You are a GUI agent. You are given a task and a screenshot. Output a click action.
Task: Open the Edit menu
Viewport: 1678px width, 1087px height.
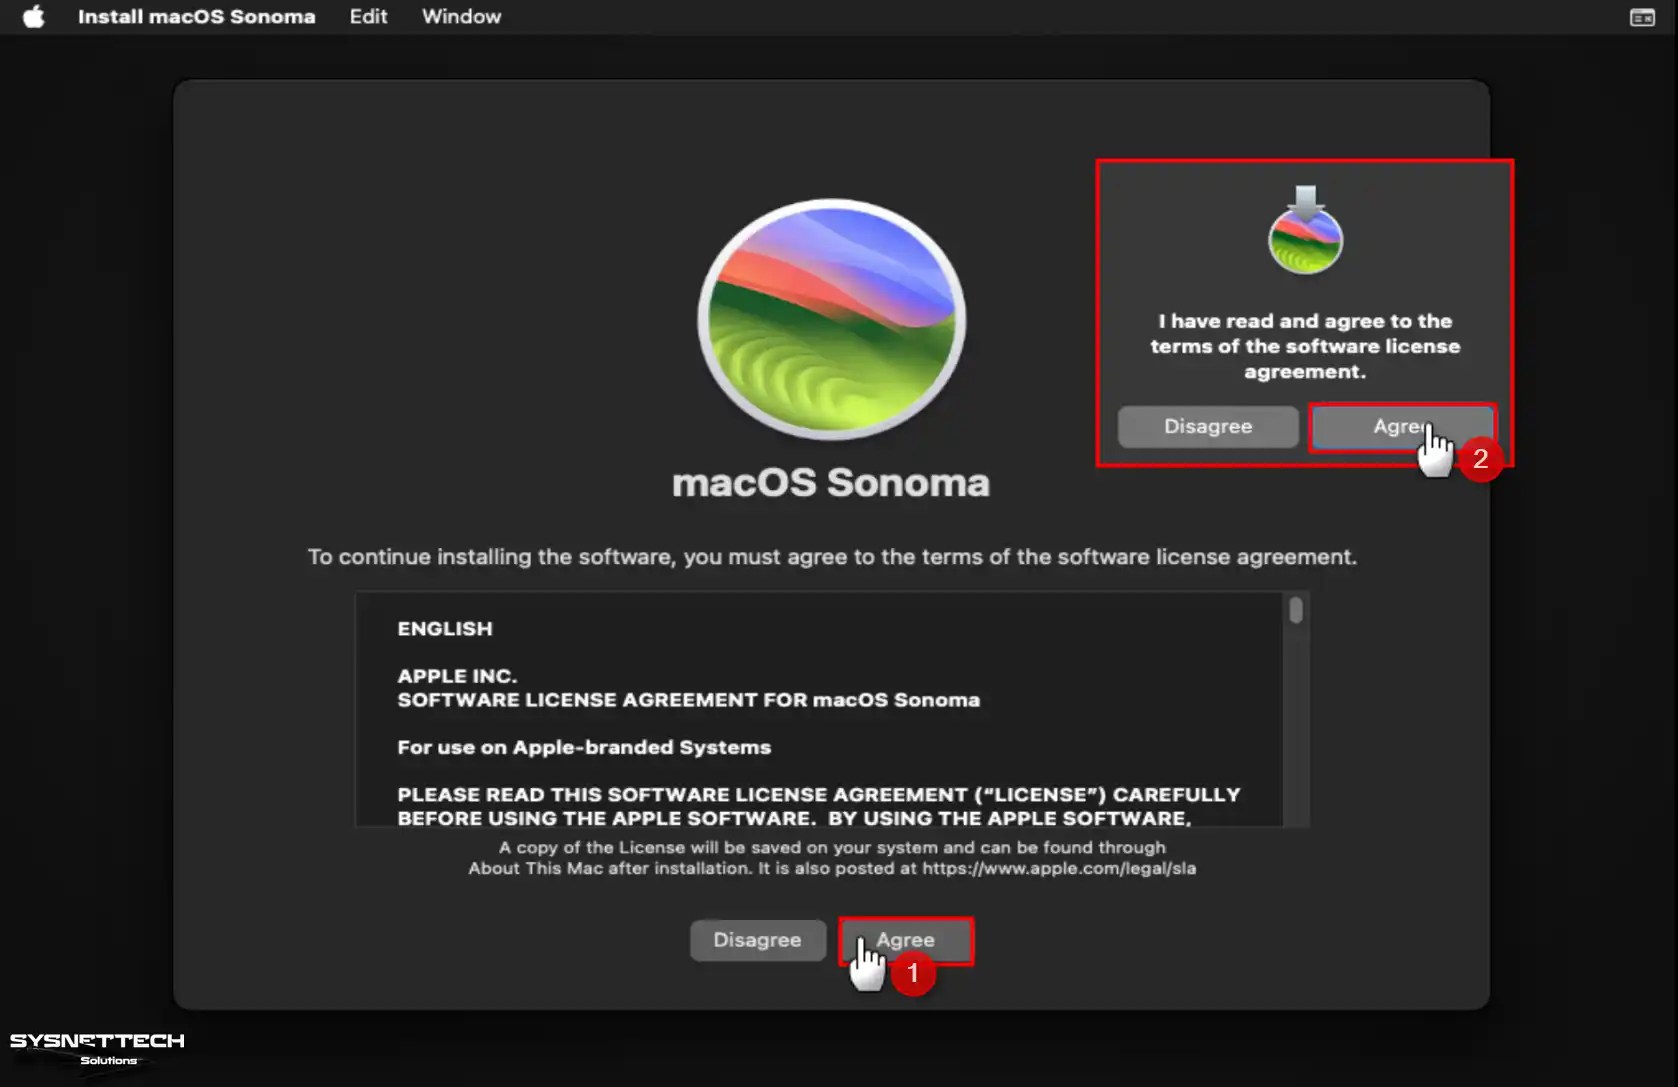click(x=367, y=16)
